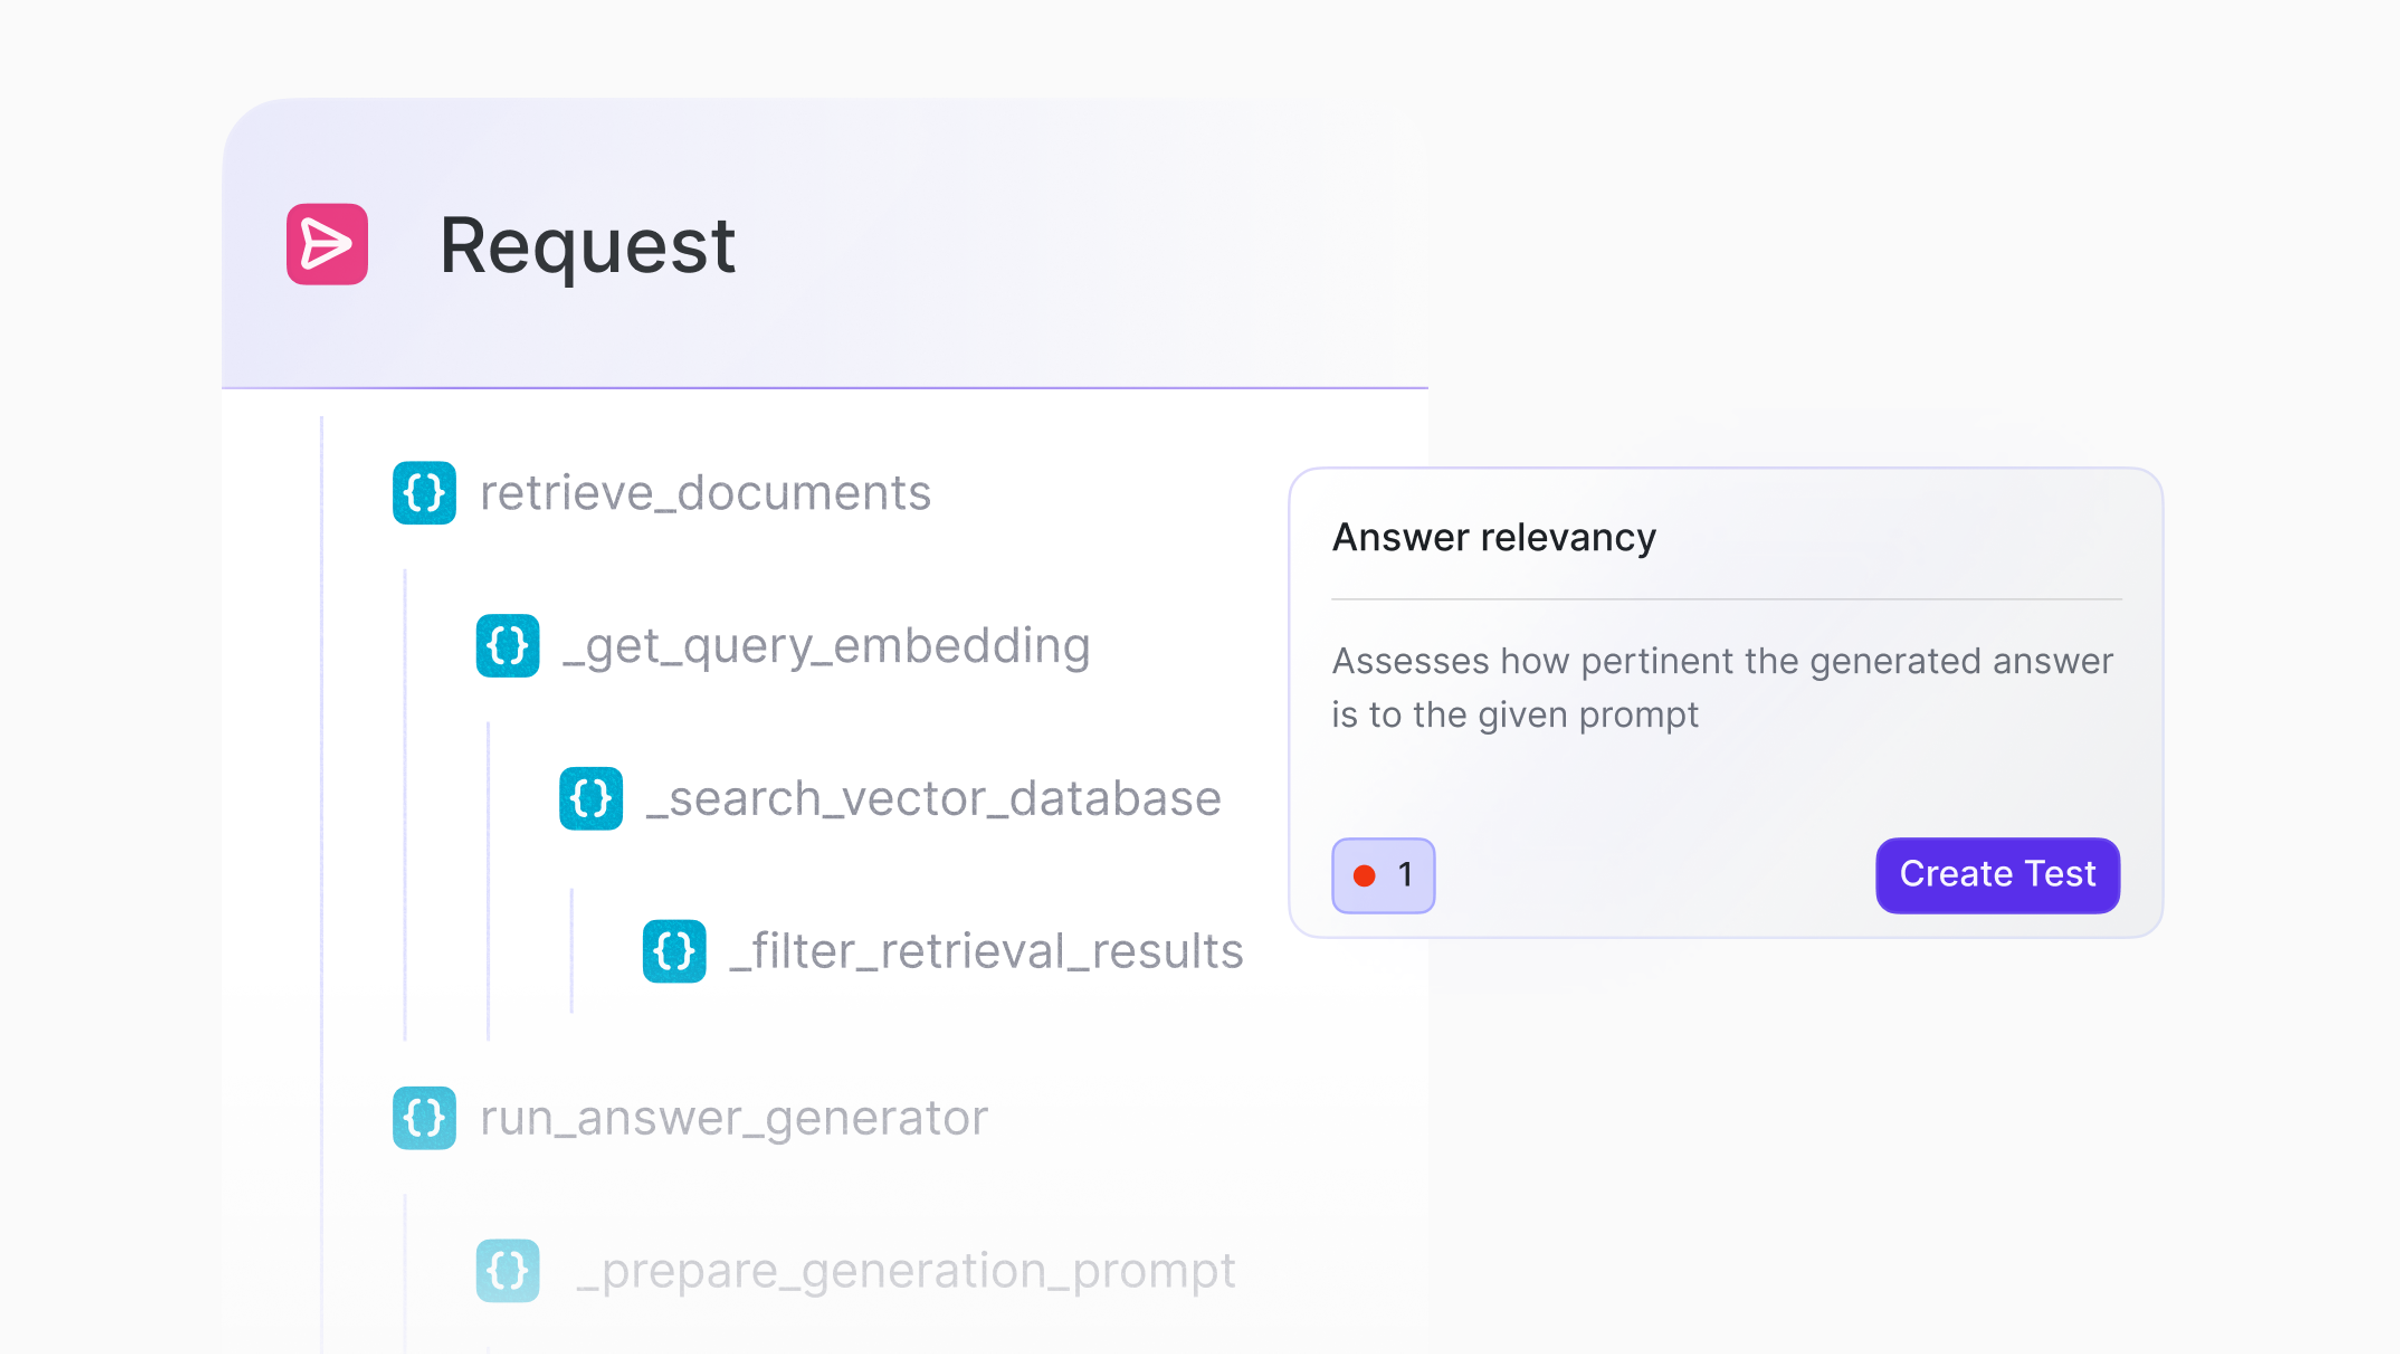This screenshot has width=2400, height=1354.
Task: Click the _search_vector_database braces icon
Action: (x=591, y=799)
